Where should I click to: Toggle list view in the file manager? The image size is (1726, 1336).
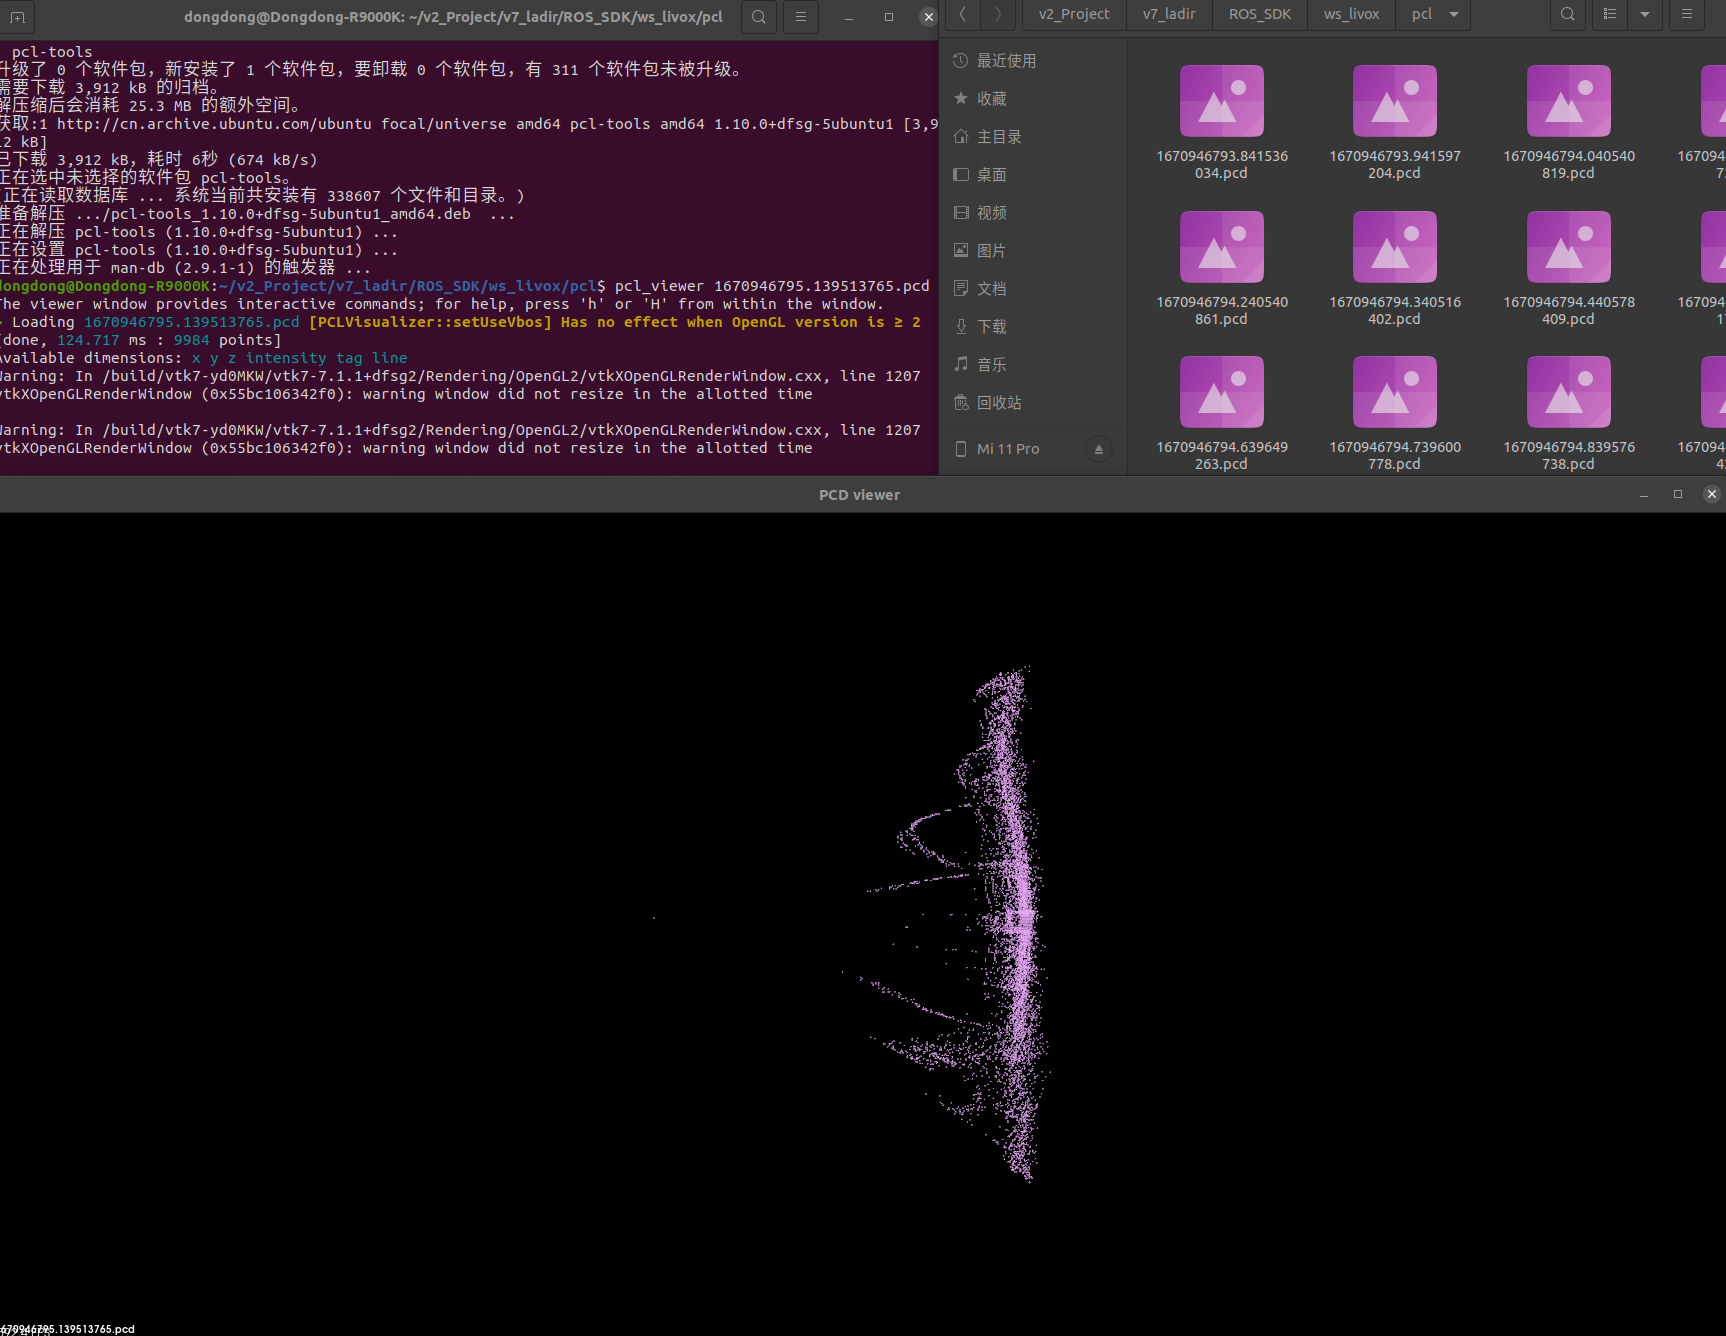[1609, 14]
